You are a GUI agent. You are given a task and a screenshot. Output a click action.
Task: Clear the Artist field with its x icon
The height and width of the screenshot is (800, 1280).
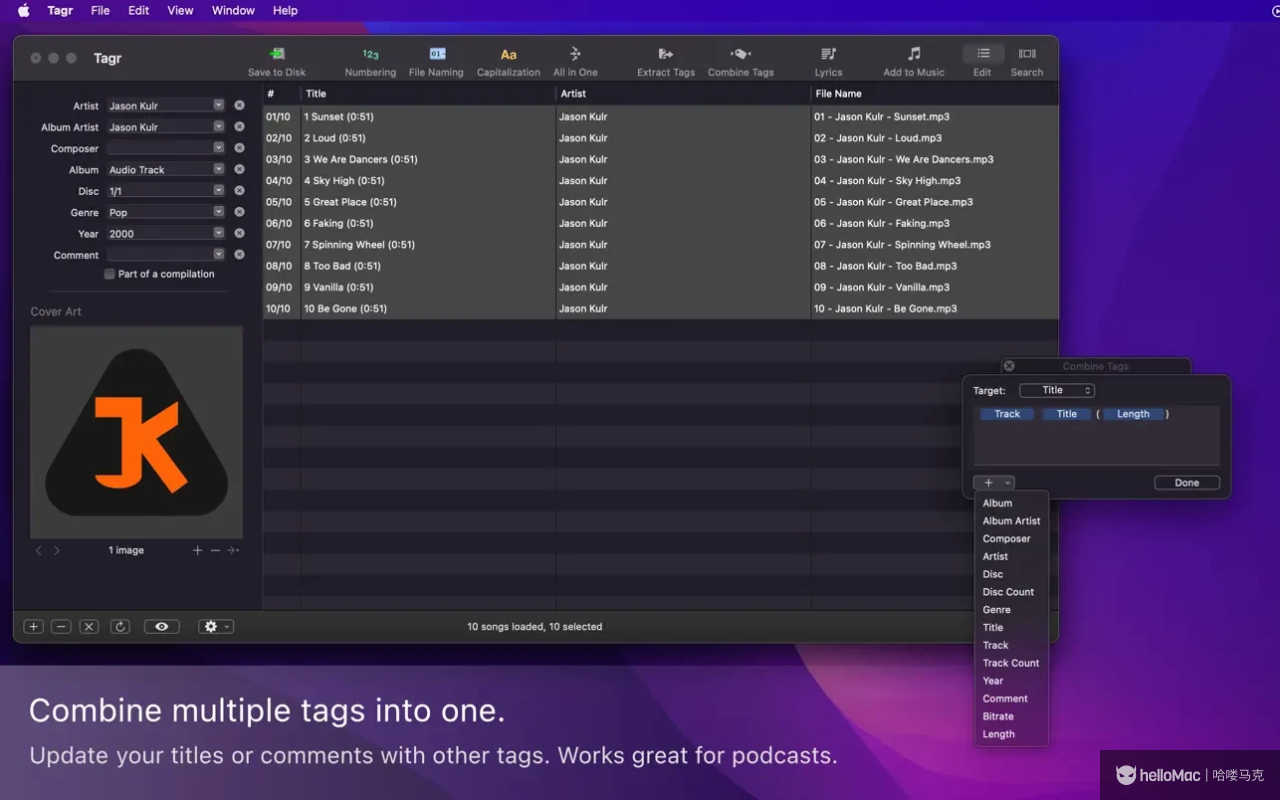tap(239, 105)
